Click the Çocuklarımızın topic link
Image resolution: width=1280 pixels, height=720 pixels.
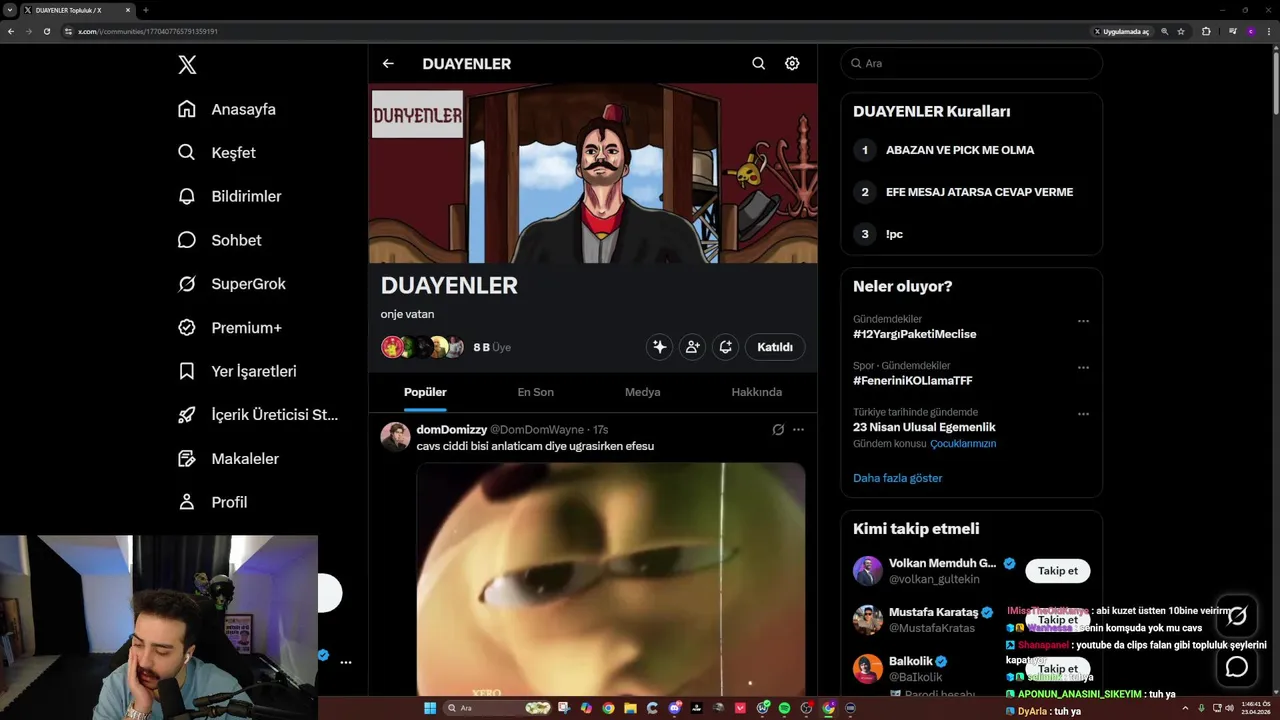pos(963,444)
